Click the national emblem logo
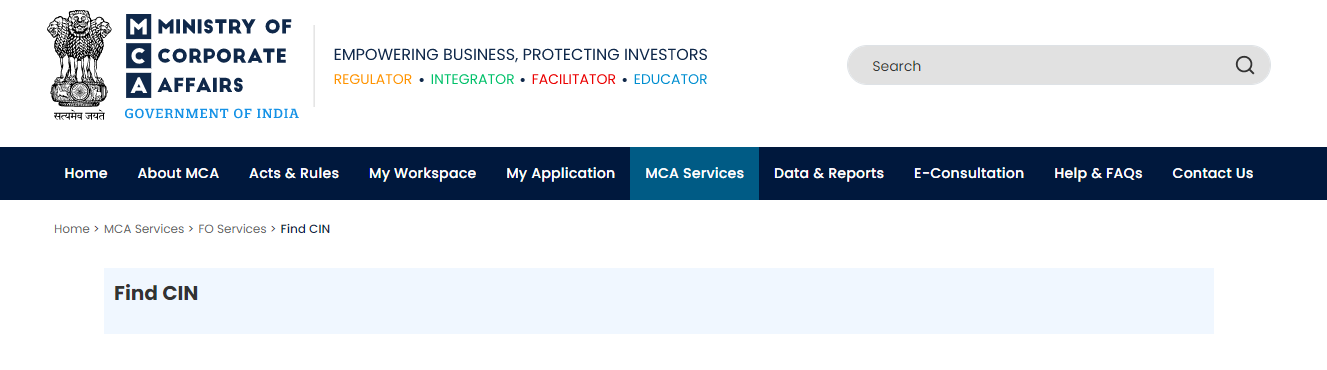Viewport: 1327px width, 370px height. [80, 65]
